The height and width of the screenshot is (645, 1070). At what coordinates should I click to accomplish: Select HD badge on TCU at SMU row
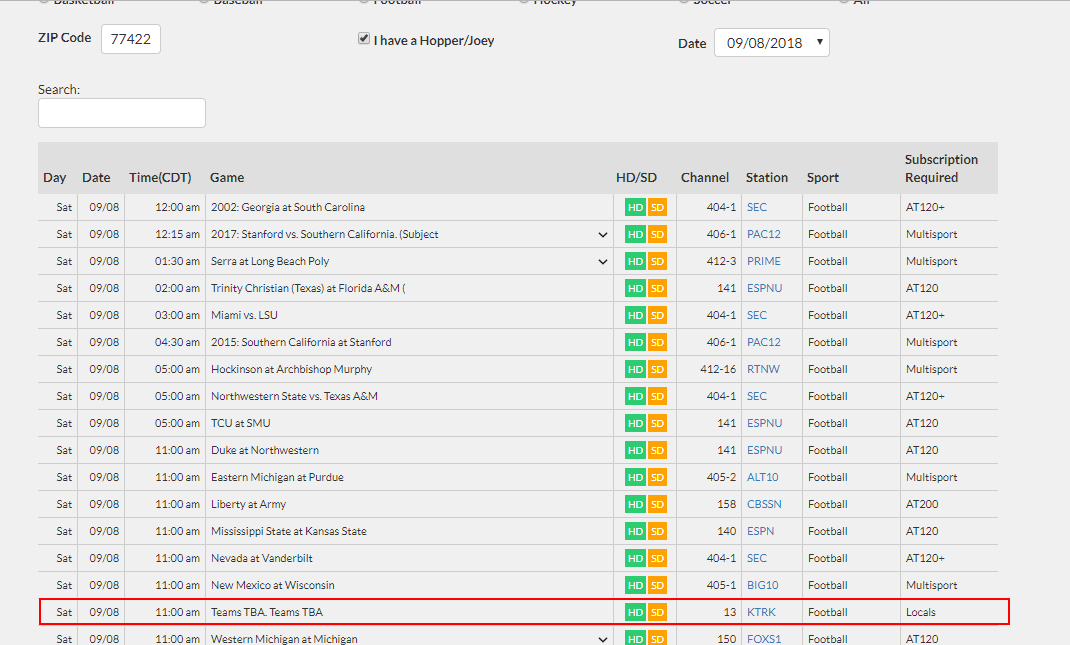(x=635, y=423)
